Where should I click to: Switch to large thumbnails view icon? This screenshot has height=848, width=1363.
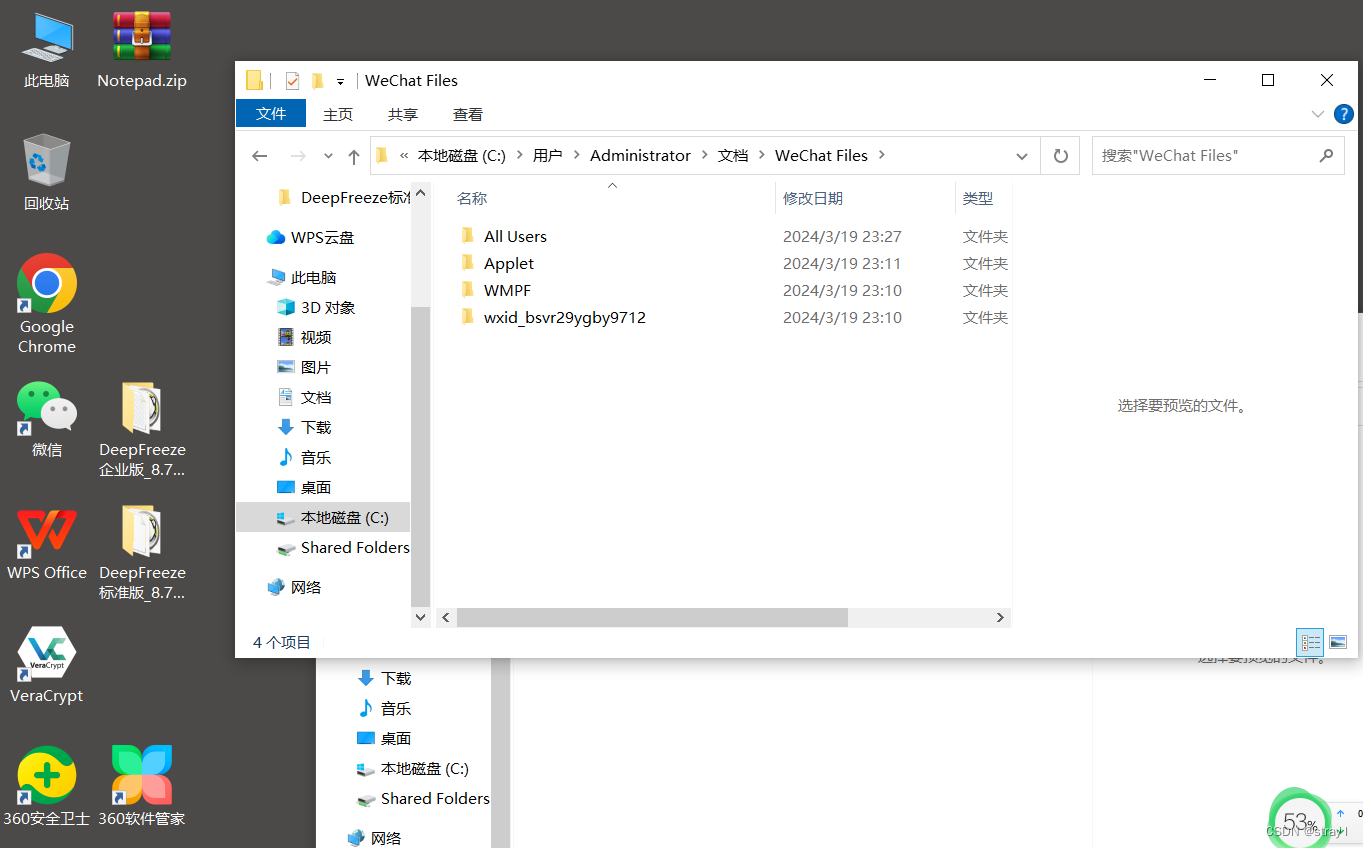(1338, 642)
